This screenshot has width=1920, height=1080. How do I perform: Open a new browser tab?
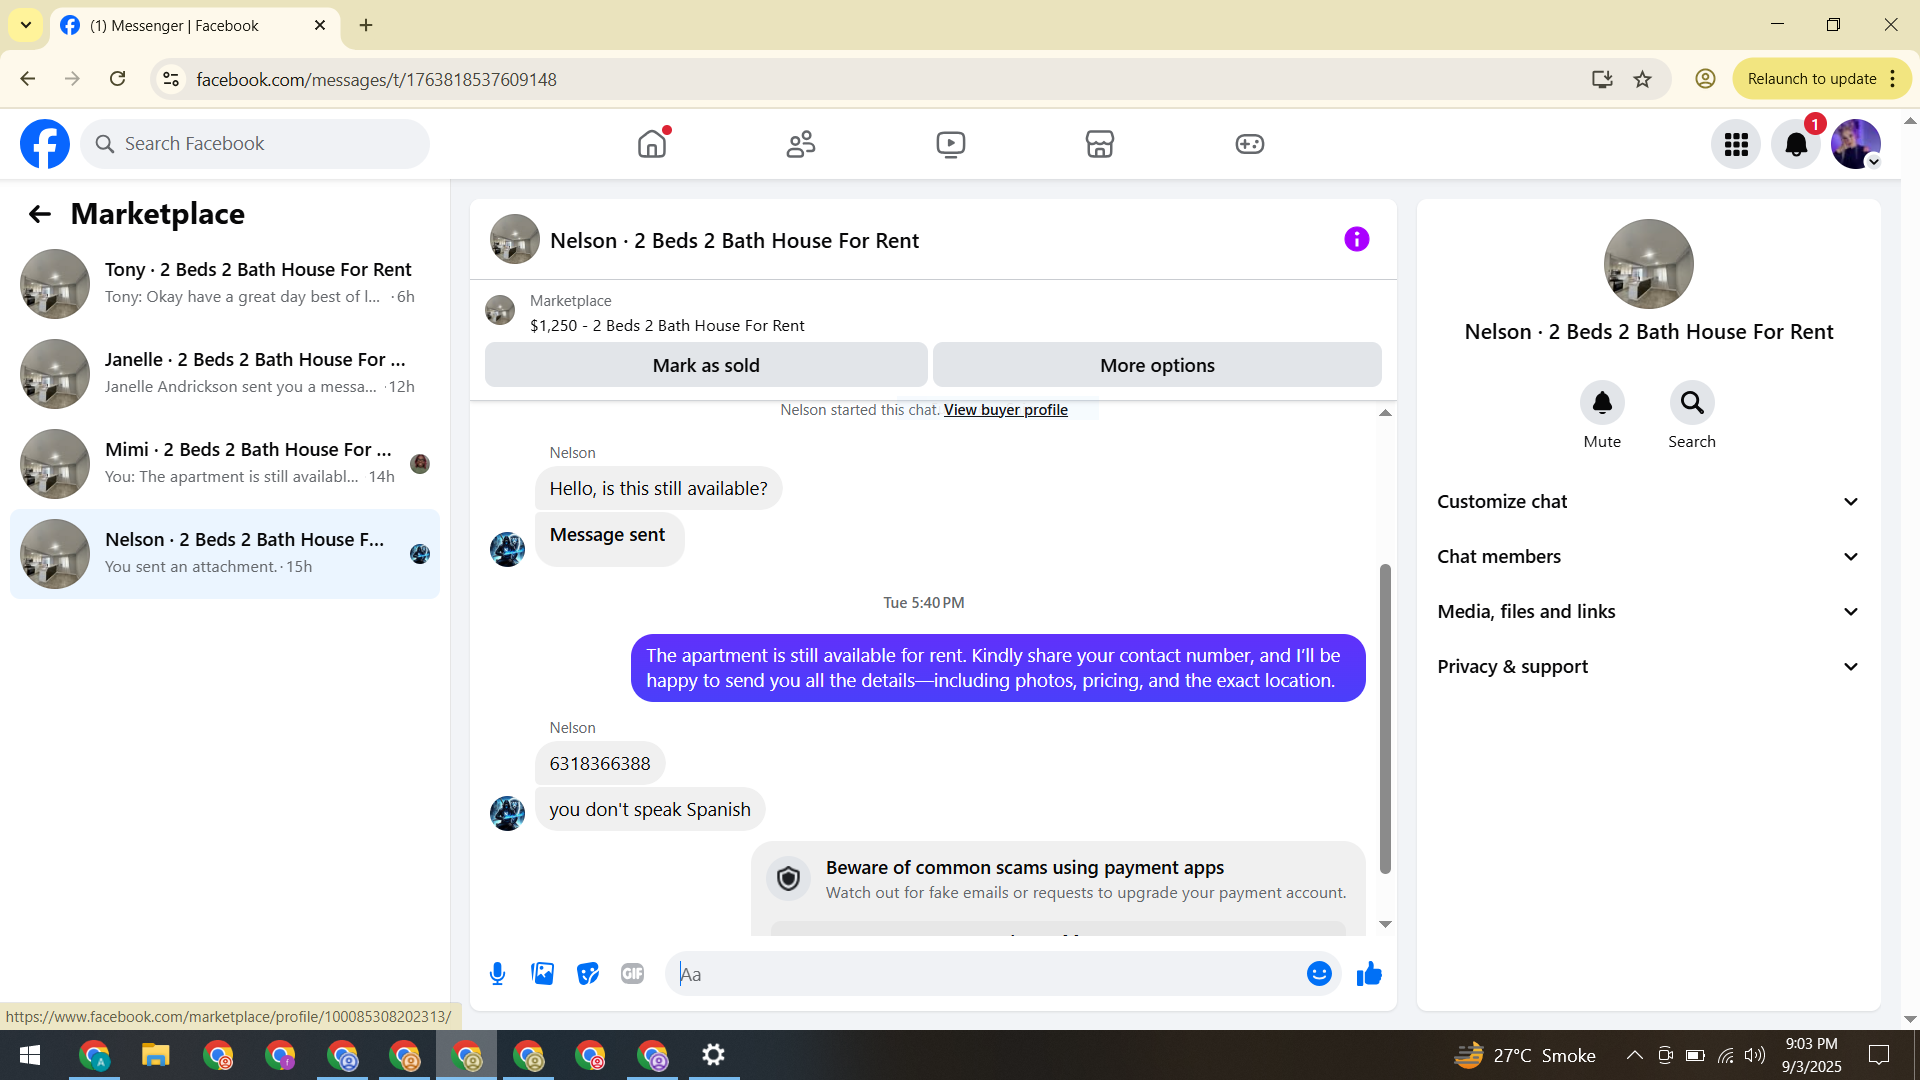(366, 25)
